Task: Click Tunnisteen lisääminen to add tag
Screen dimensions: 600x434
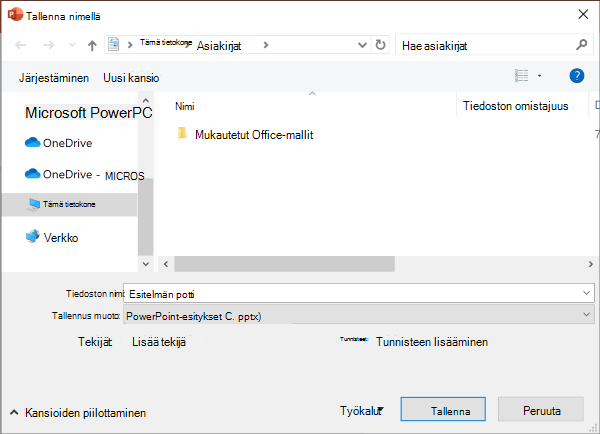Action: 432,342
